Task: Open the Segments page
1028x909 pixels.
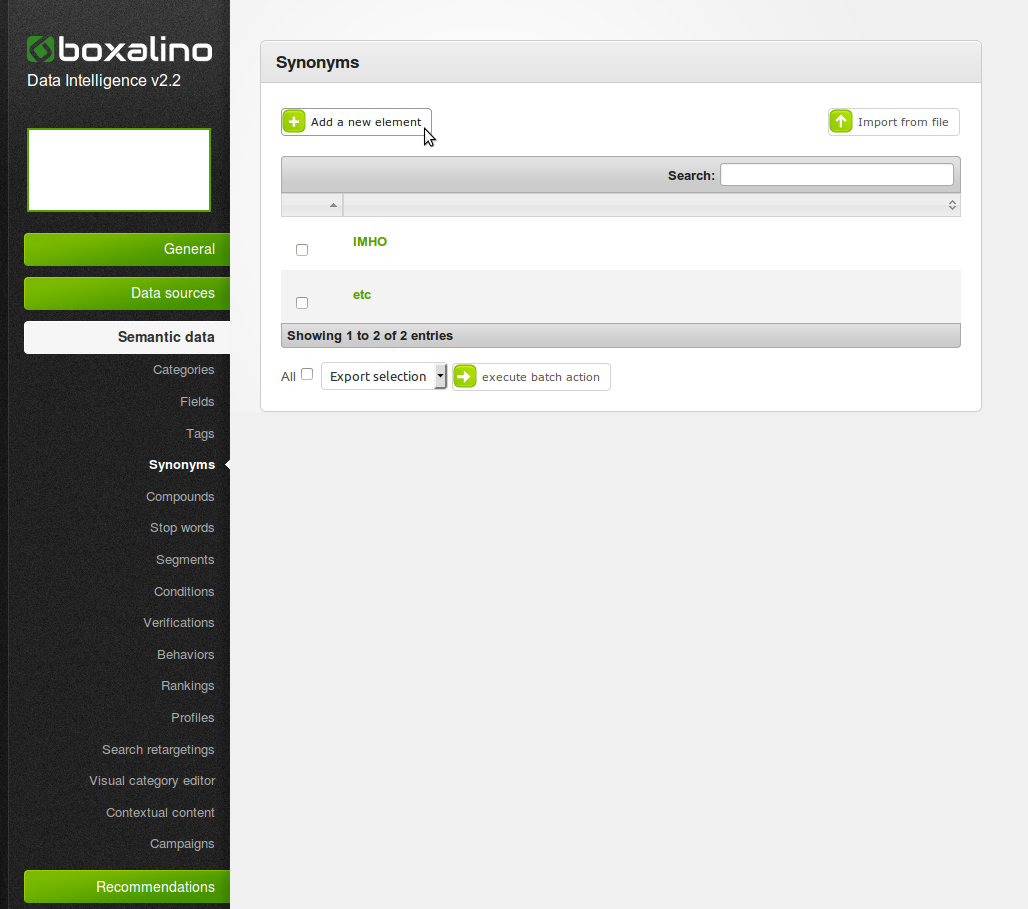Action: [185, 560]
